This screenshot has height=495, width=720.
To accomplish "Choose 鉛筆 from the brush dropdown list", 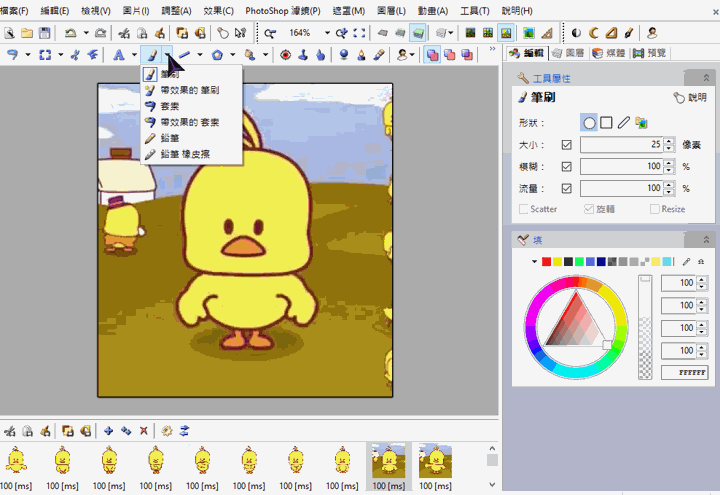I will 191,138.
